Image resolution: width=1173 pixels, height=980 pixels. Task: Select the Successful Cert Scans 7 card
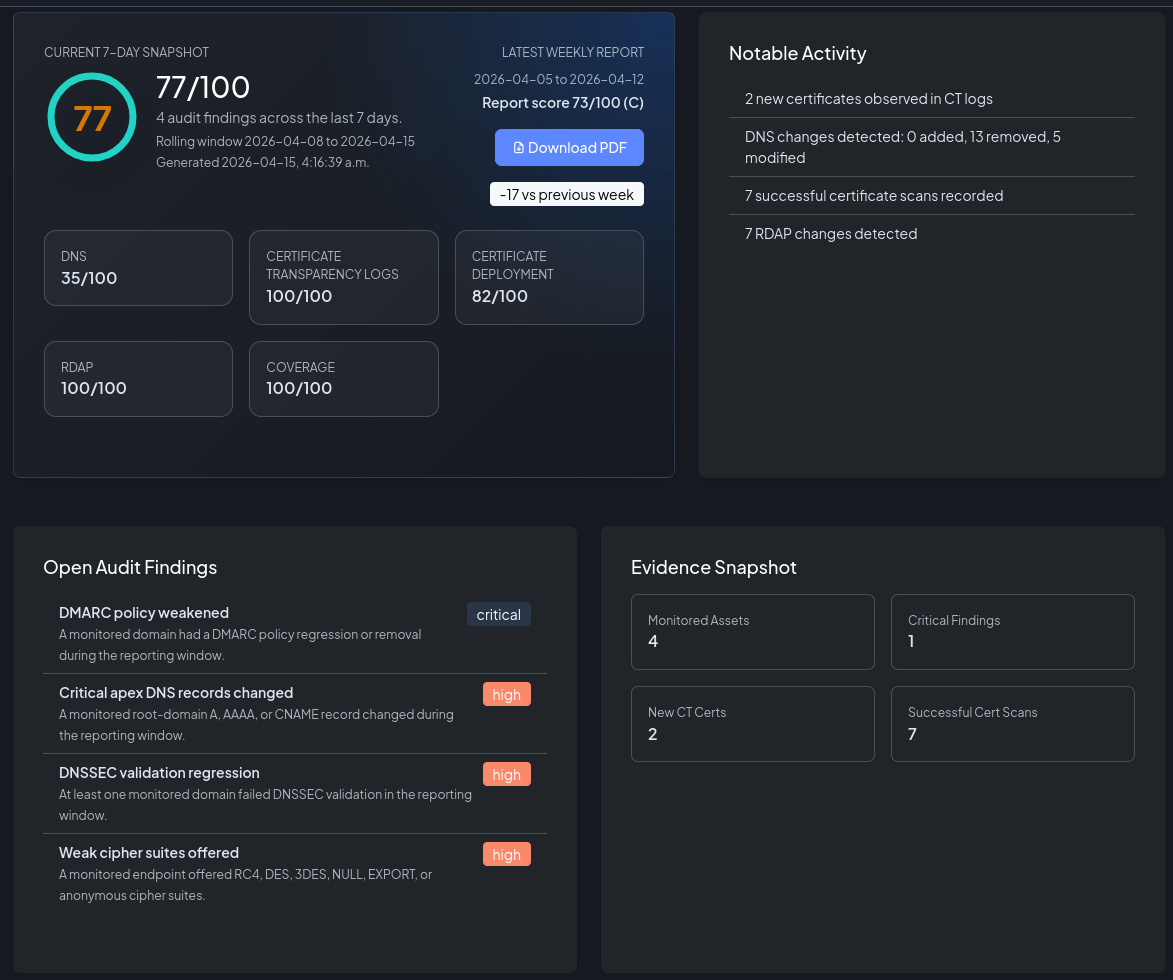click(x=1013, y=724)
